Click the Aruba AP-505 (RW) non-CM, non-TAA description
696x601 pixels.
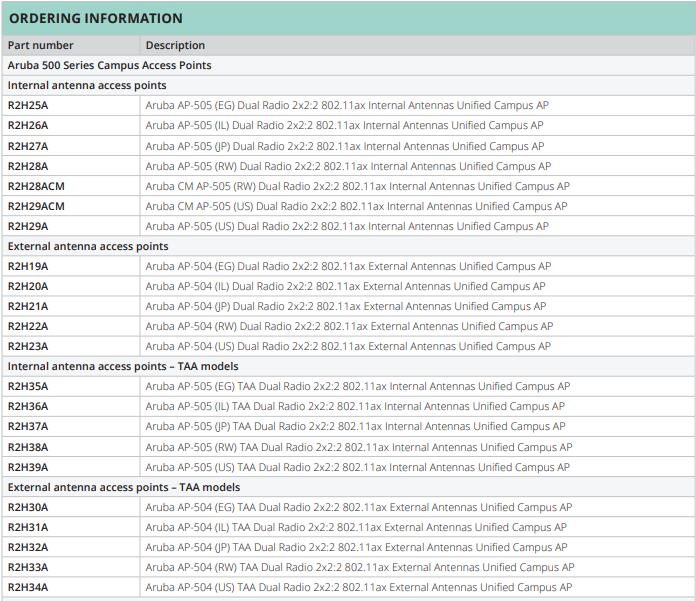(348, 166)
